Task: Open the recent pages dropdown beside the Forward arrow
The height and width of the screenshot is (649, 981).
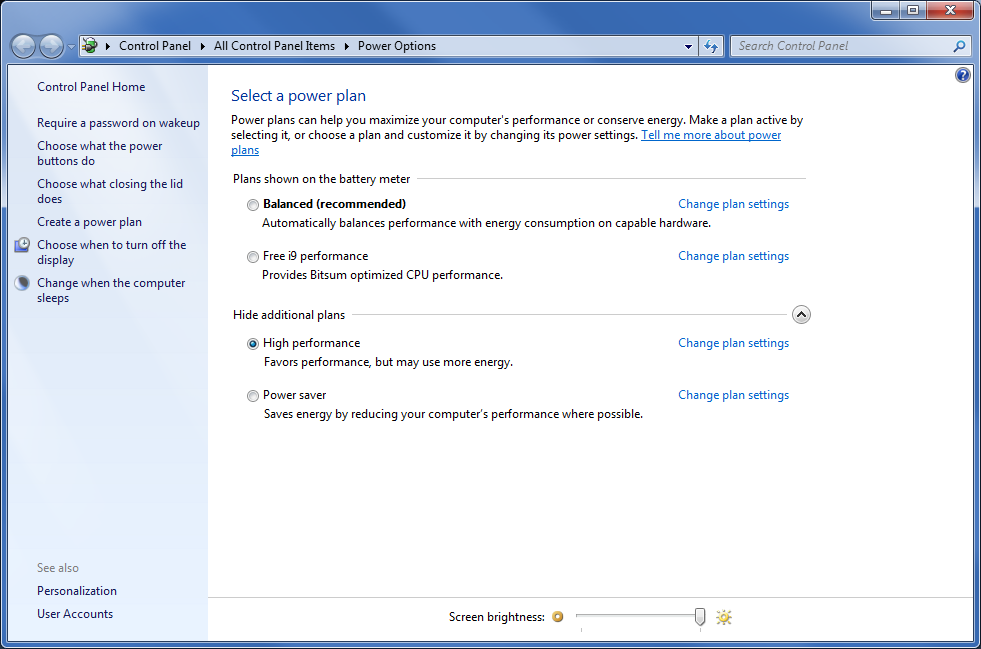Action: (x=71, y=47)
